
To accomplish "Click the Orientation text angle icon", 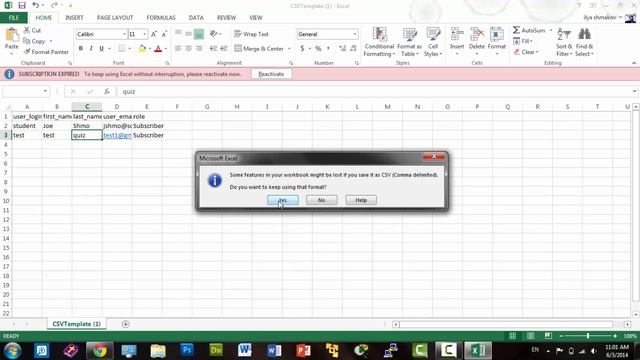I will point(213,34).
